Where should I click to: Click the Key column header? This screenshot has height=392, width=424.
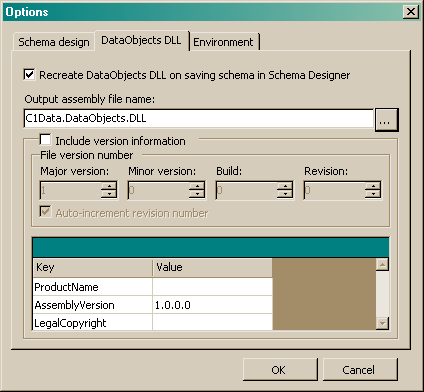pyautogui.click(x=93, y=267)
